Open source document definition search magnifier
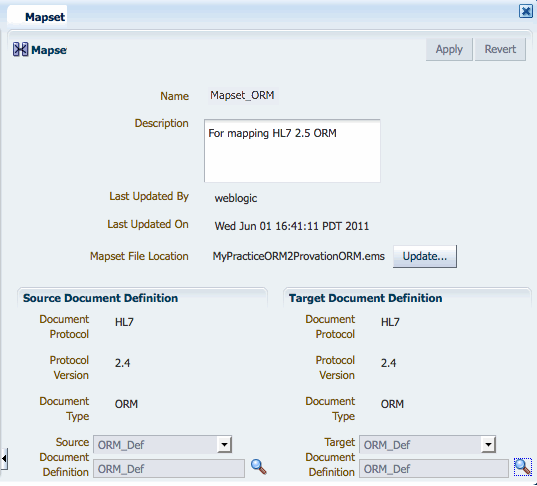537x486 pixels. (x=259, y=467)
